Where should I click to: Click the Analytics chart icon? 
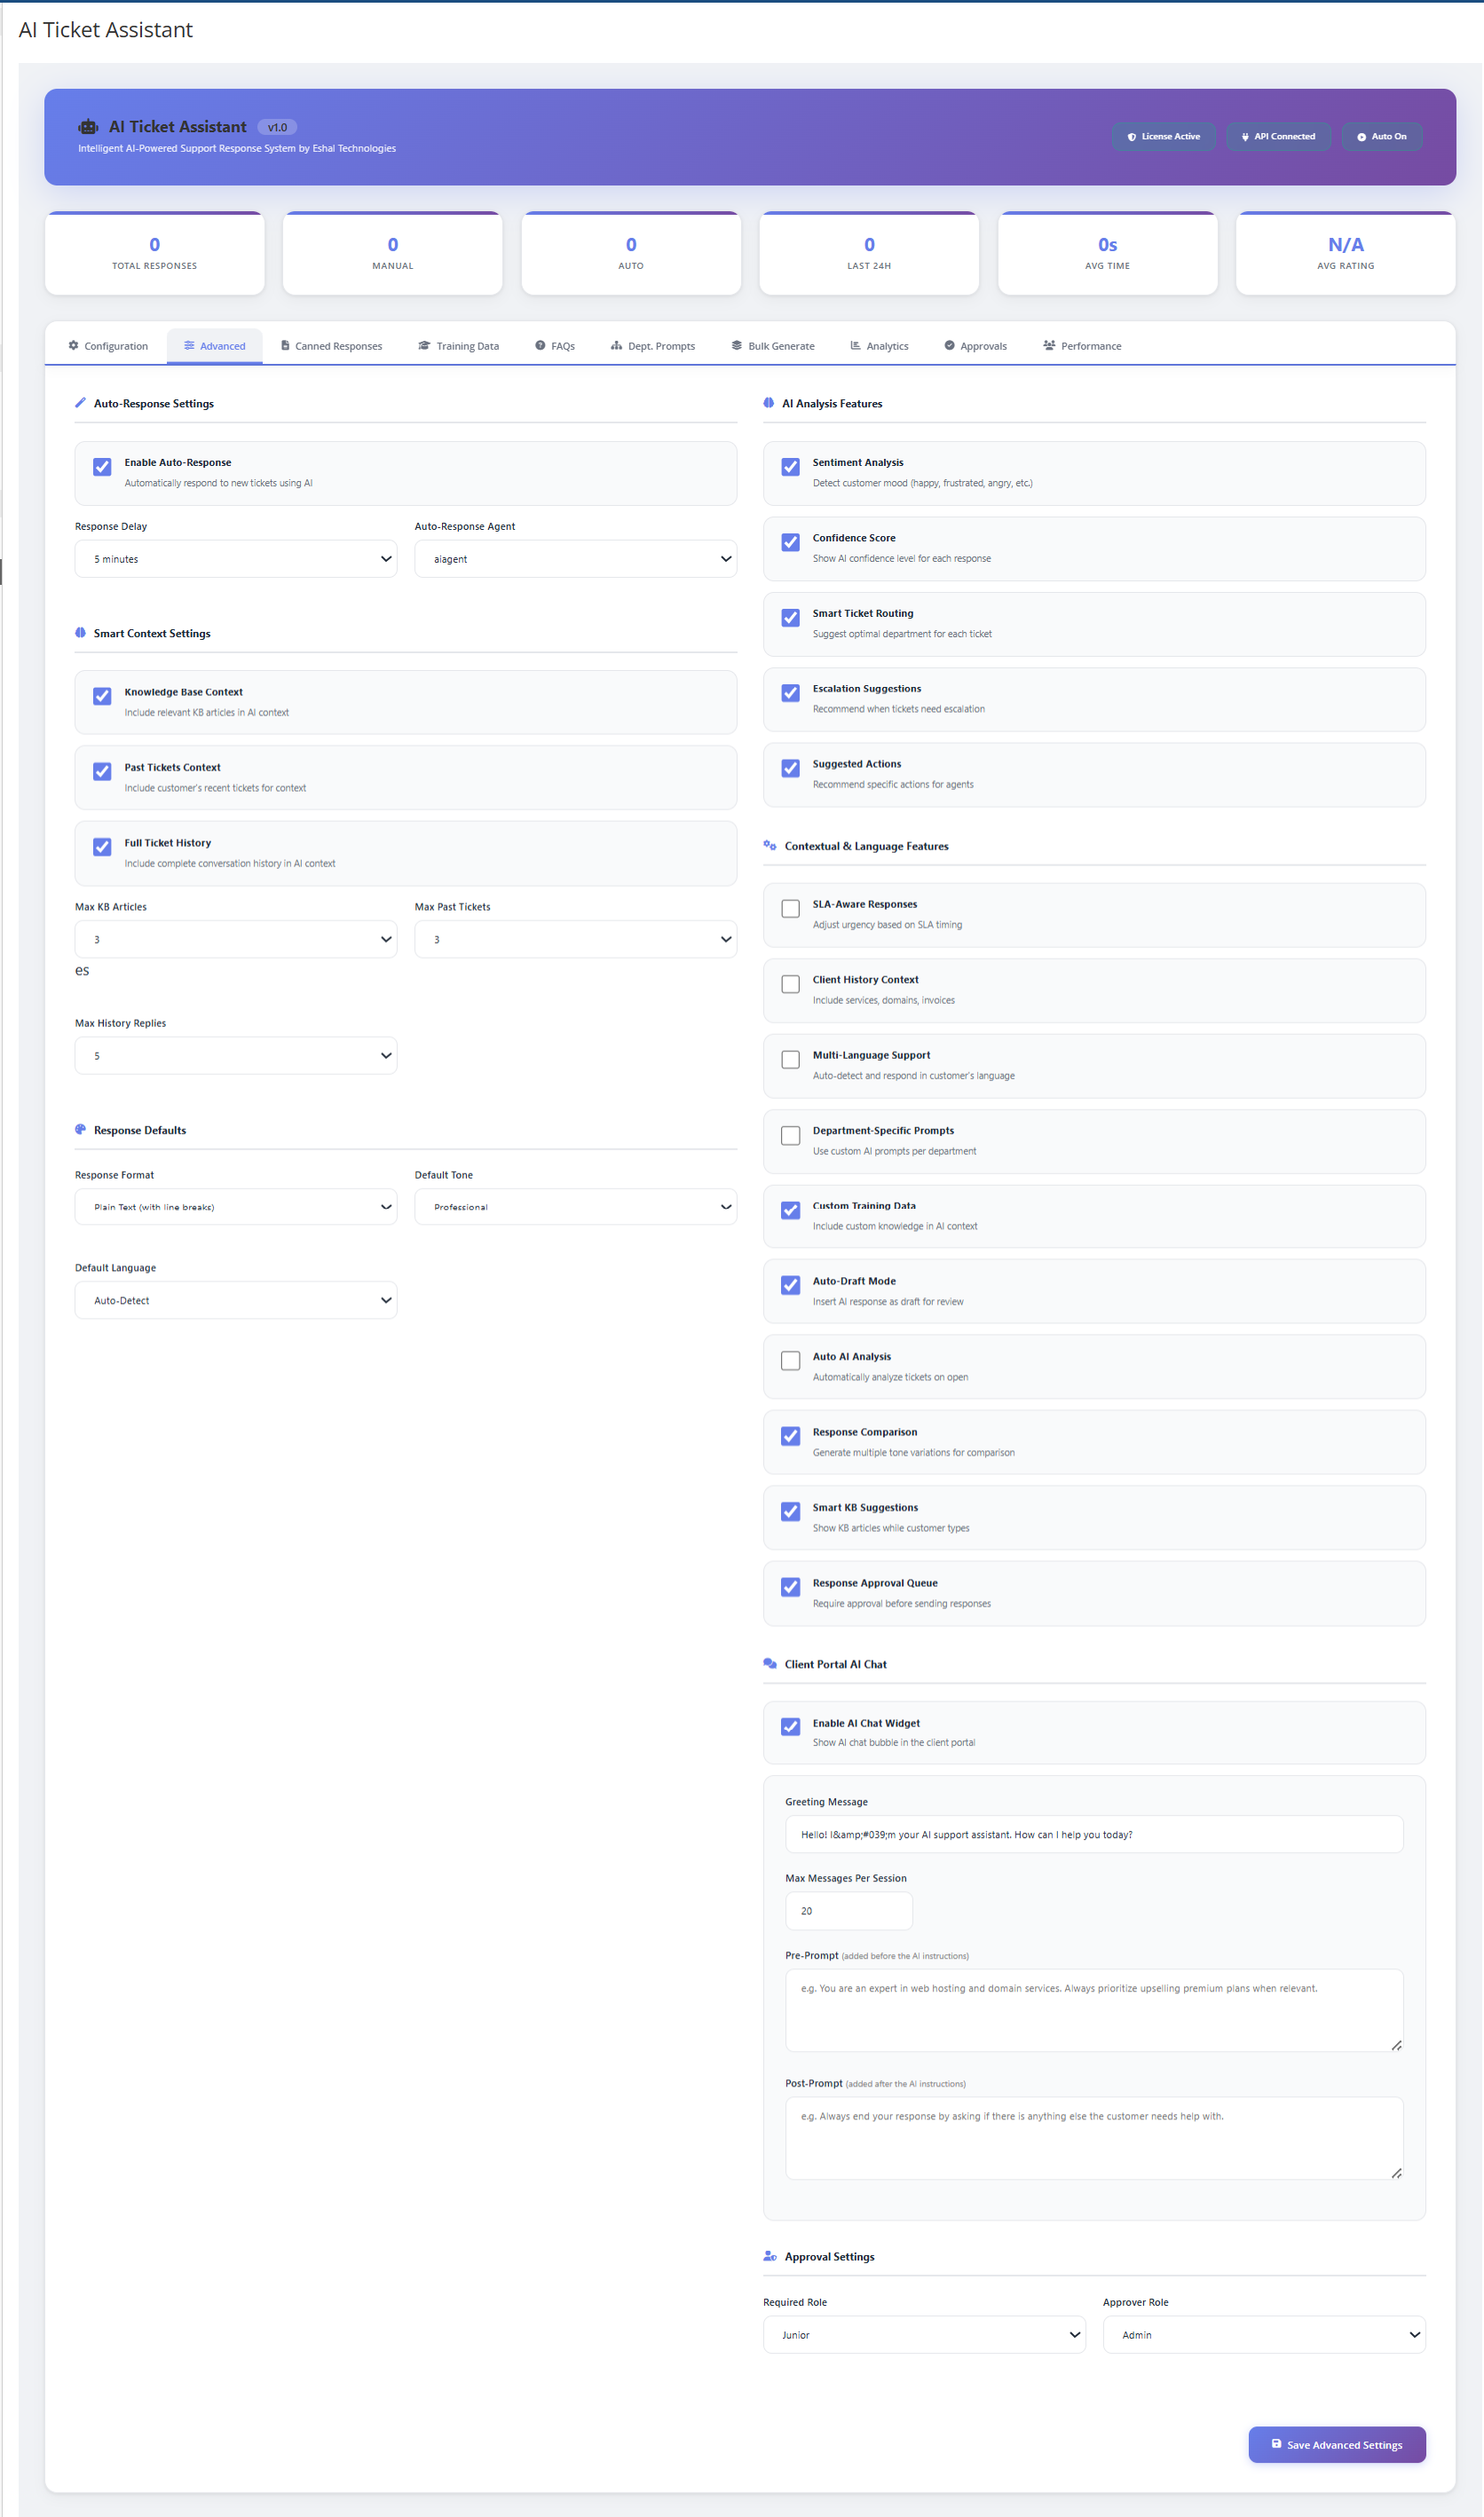[855, 345]
